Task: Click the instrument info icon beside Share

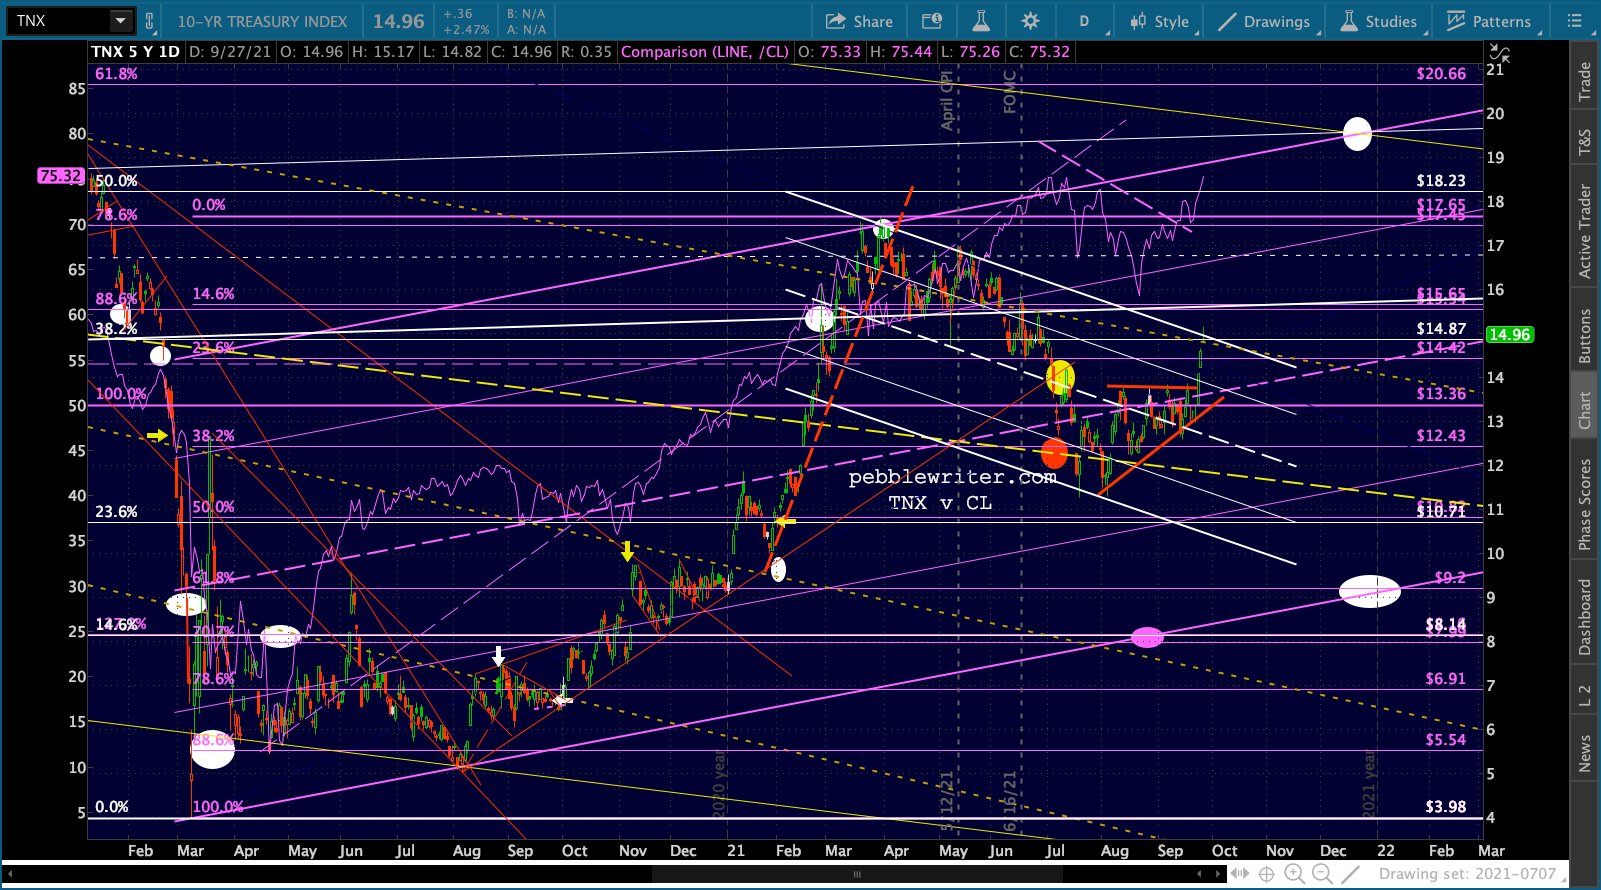Action: (932, 21)
